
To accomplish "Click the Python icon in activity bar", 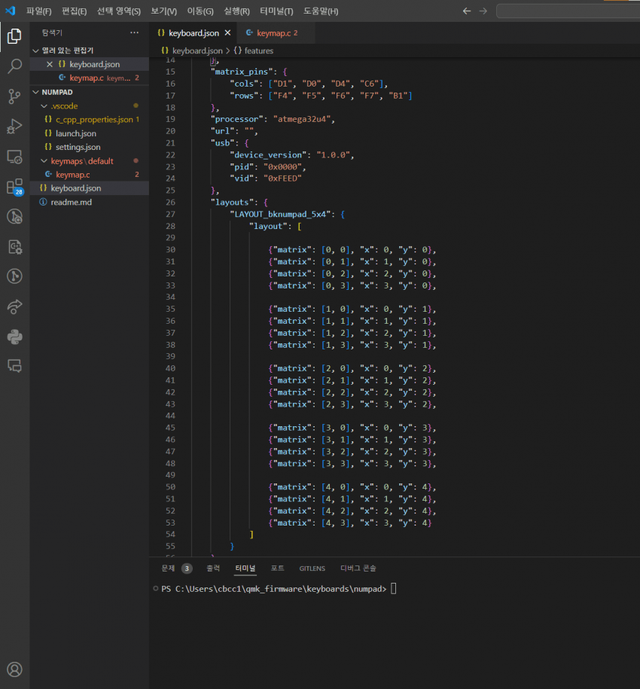I will pos(15,336).
